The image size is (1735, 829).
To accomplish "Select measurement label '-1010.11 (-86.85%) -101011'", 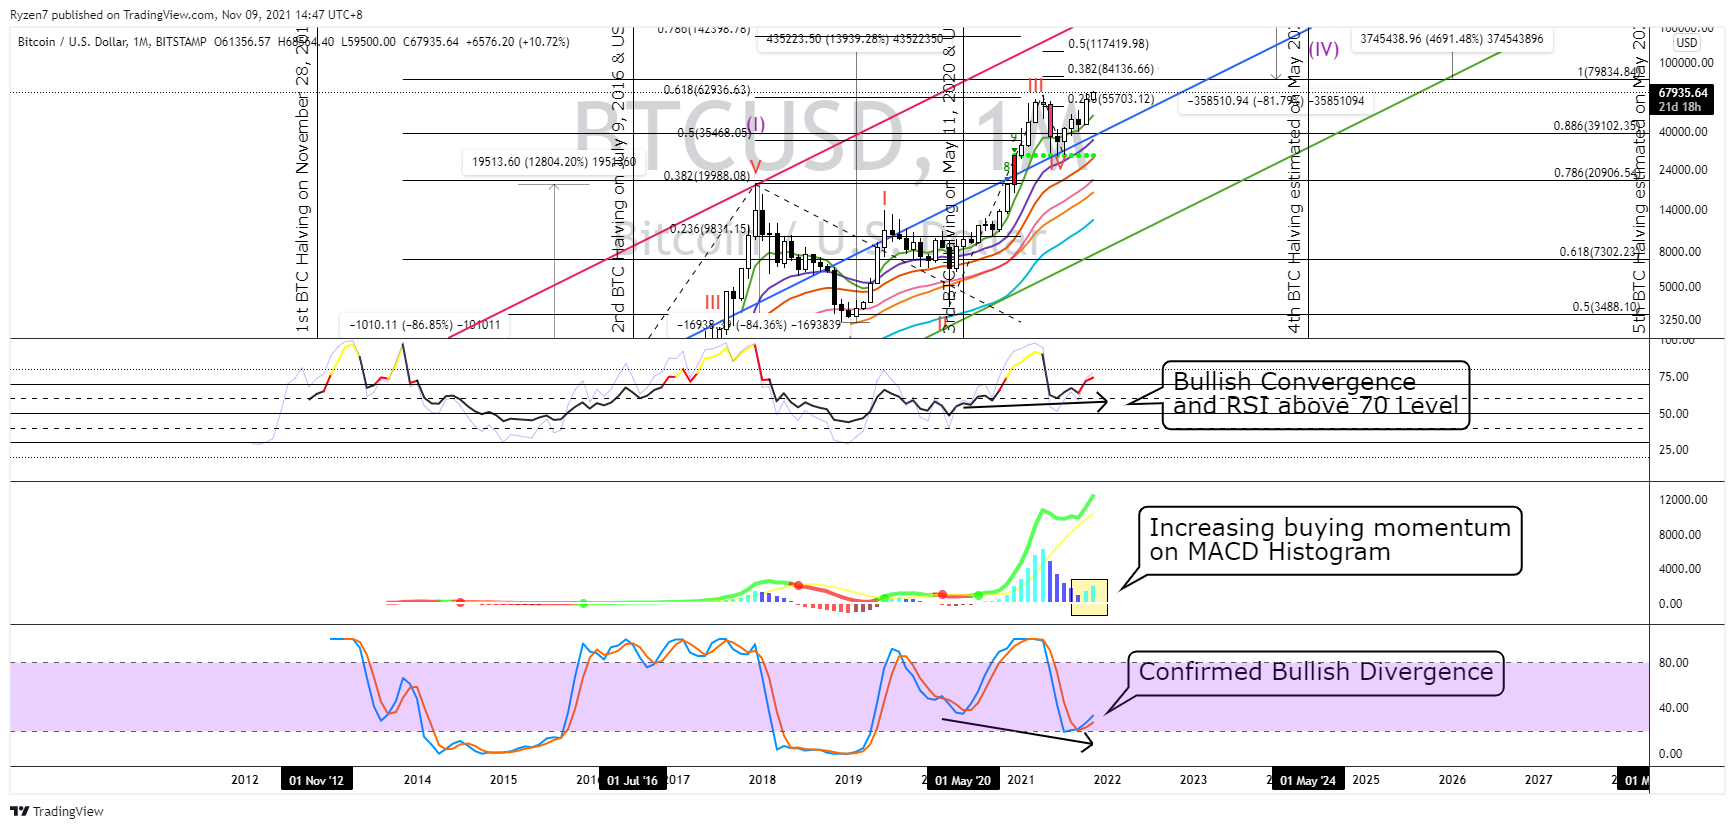I will point(425,325).
